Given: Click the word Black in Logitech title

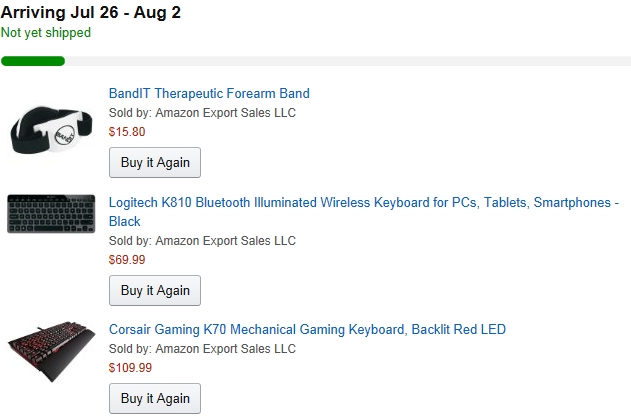Looking at the screenshot, I should pos(125,222).
